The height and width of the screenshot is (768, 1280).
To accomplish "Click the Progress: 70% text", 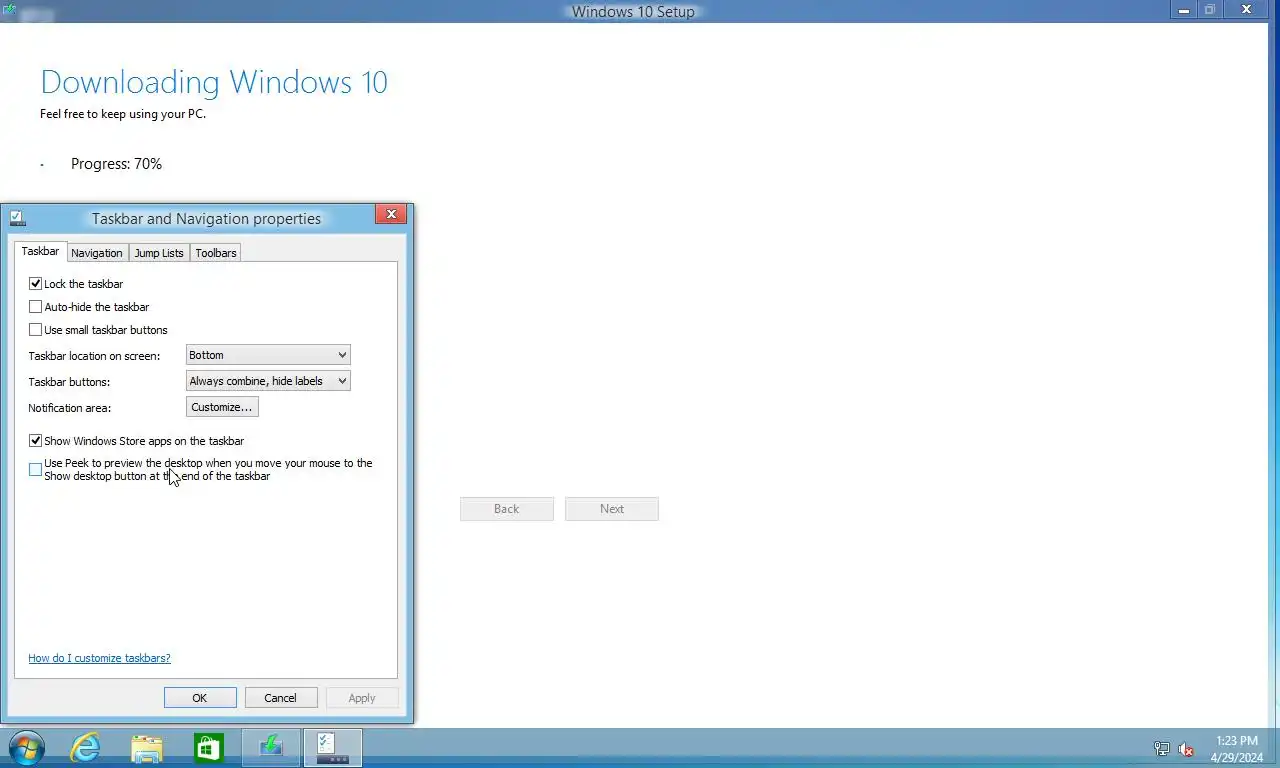I will click(x=116, y=164).
